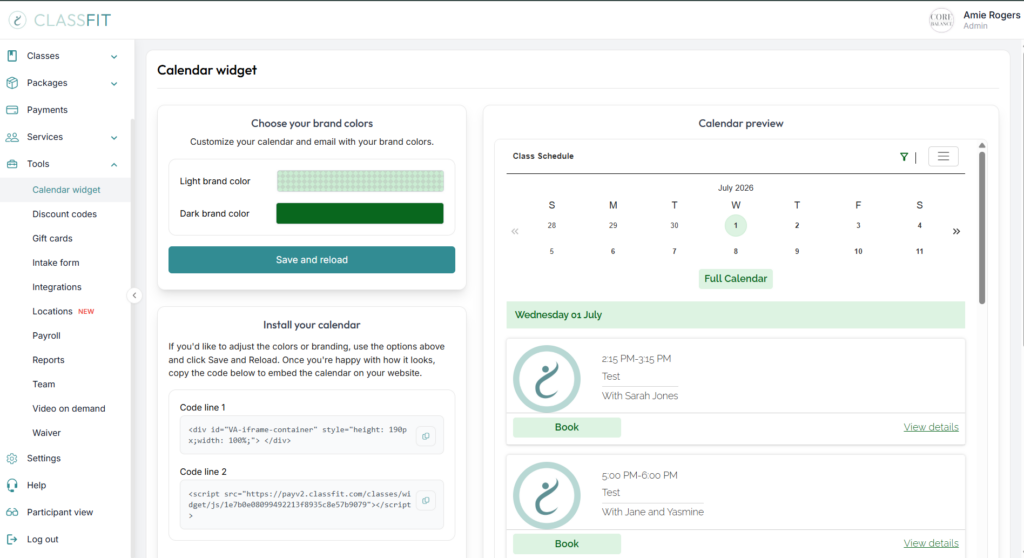This screenshot has height=558, width=1024.
Task: Go to next week with double-right arrows
Action: pyautogui.click(x=956, y=231)
